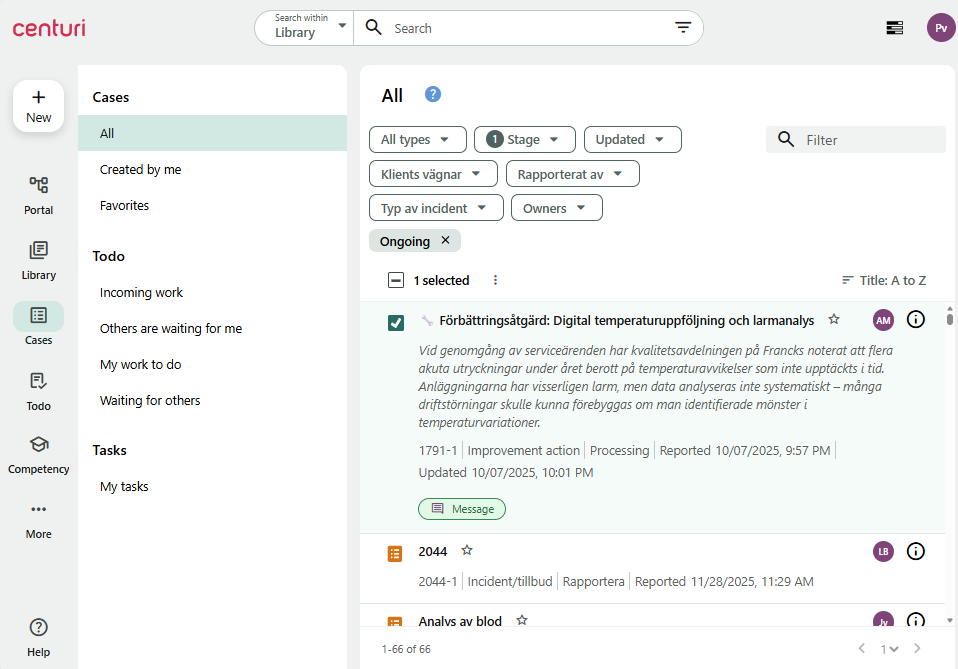Uncheck the selected Förbättringsåtgärd case checkbox
Viewport: 958px width, 669px height.
396,323
